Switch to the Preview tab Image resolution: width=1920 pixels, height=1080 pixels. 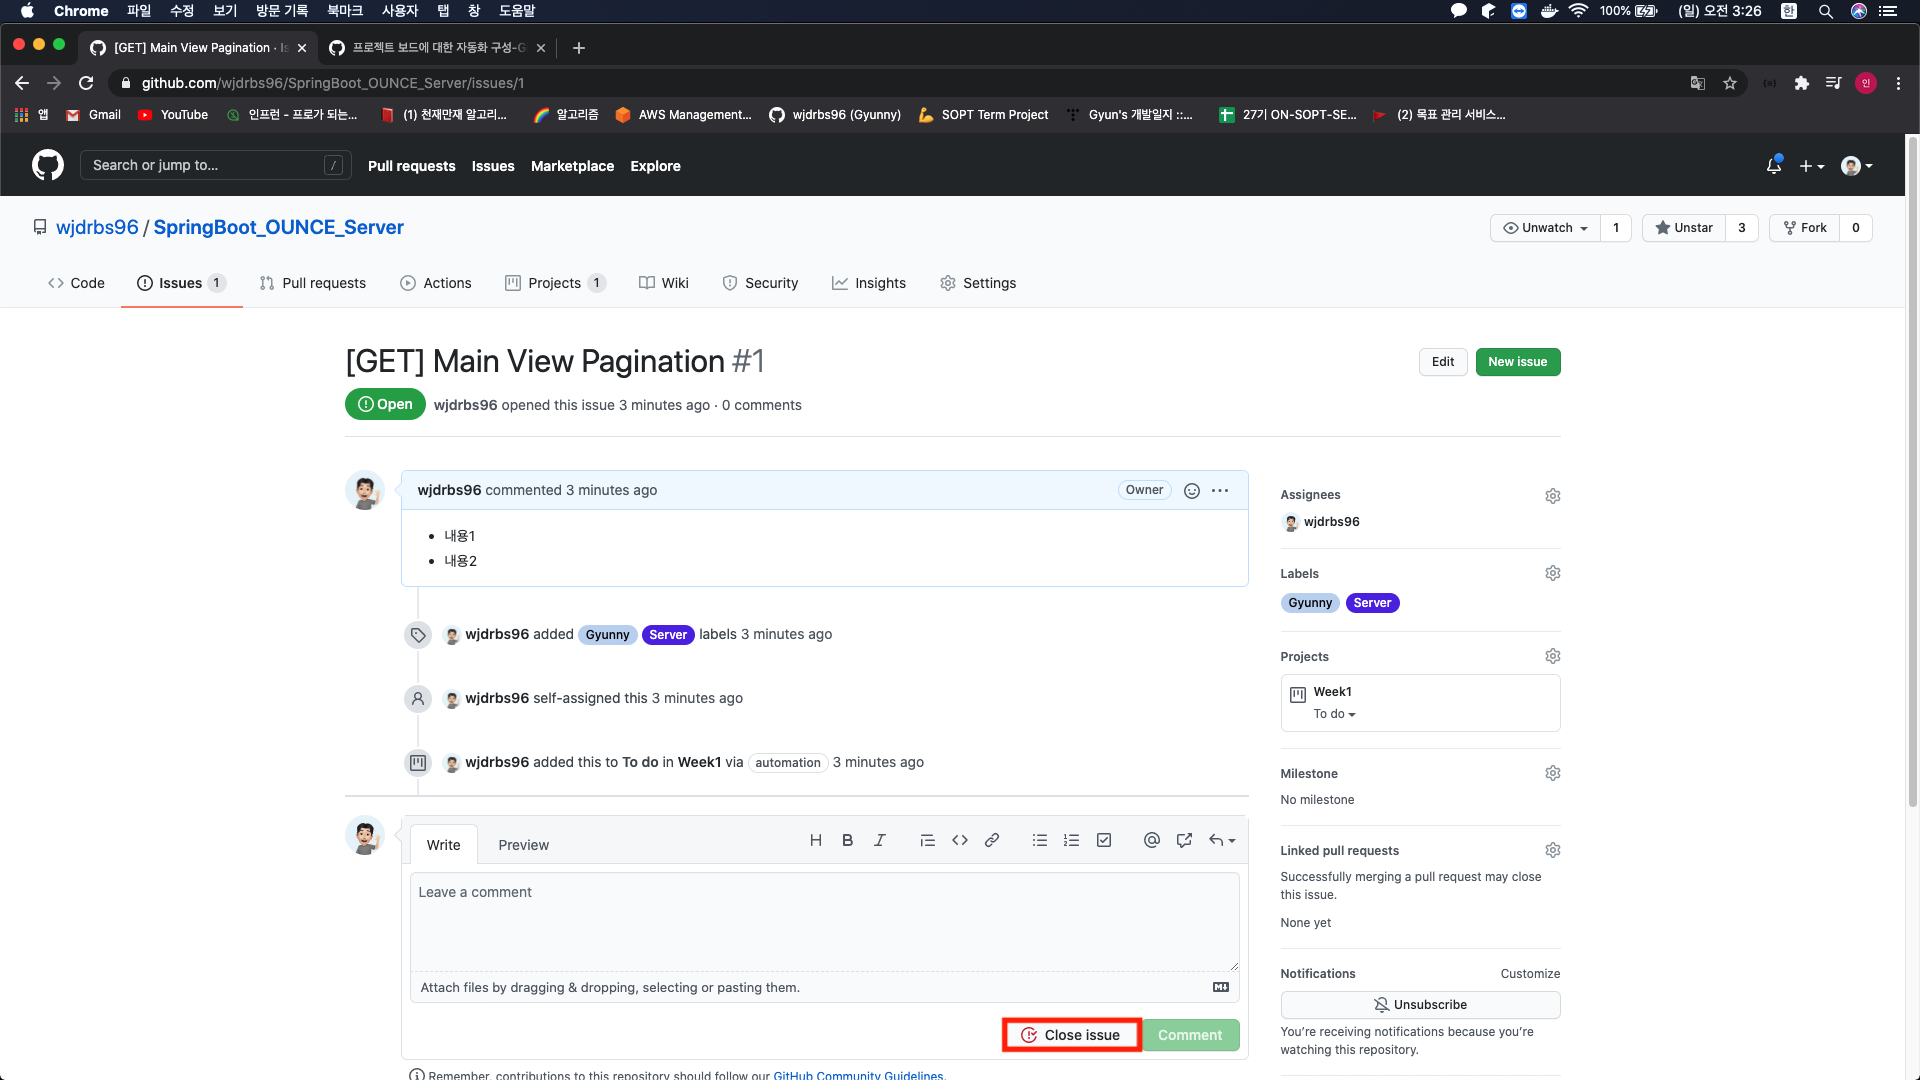point(523,845)
